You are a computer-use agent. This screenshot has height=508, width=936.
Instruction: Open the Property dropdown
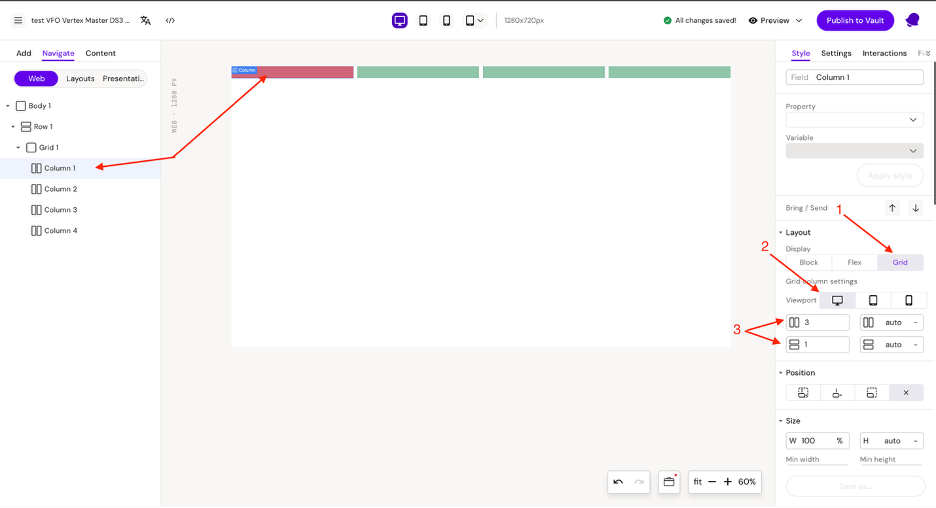pos(854,120)
